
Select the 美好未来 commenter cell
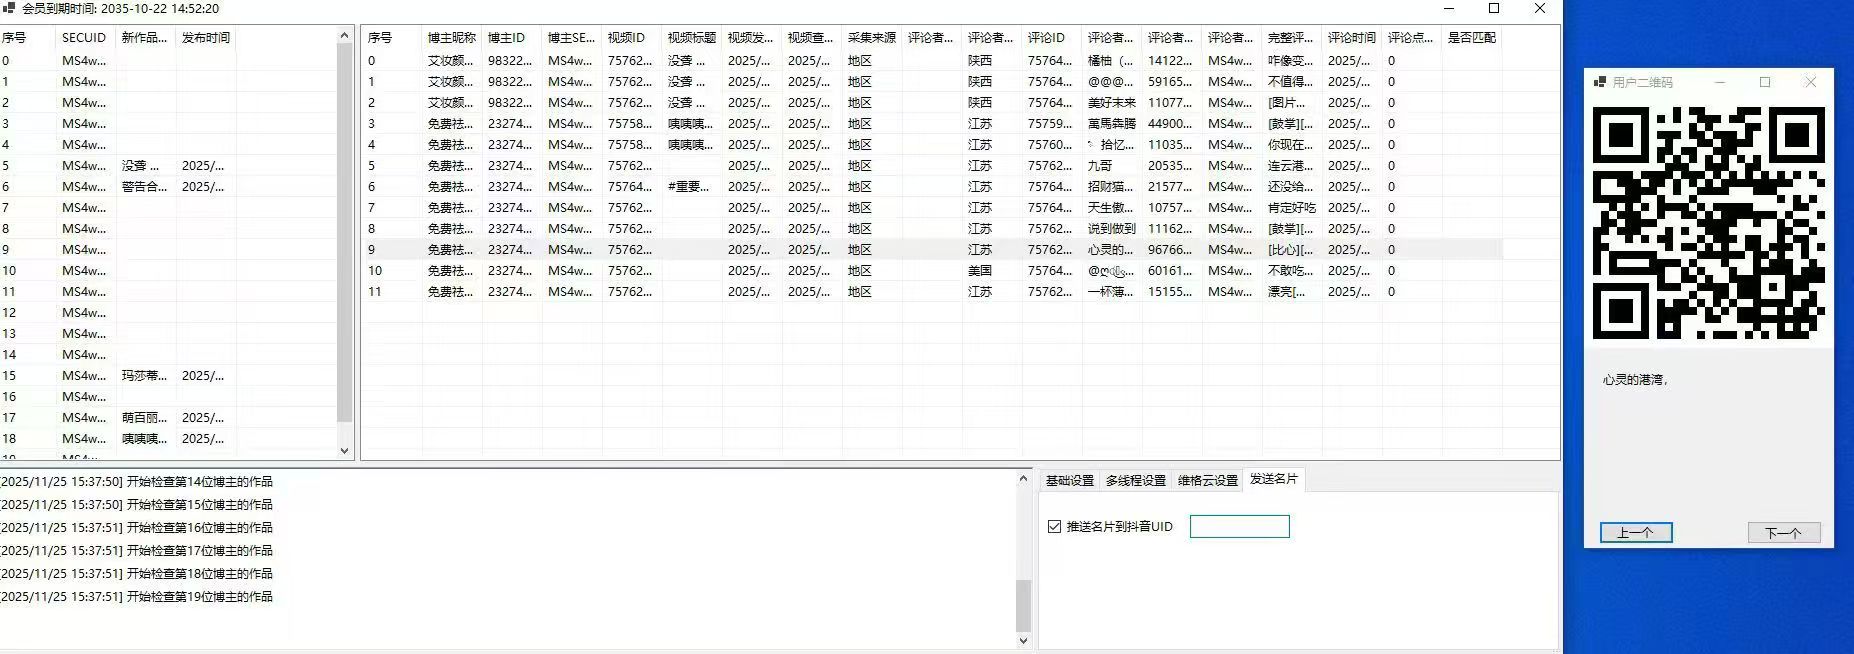click(x=1112, y=103)
